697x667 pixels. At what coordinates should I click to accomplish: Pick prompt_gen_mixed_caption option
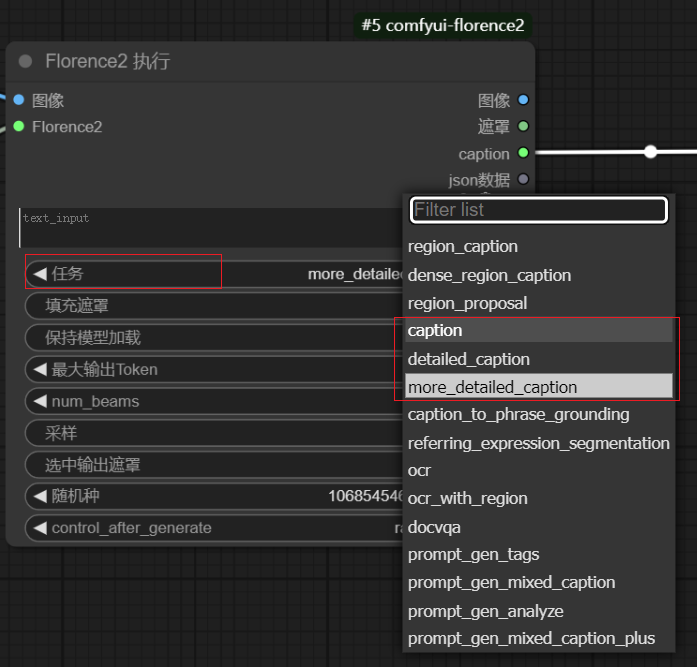click(x=539, y=583)
